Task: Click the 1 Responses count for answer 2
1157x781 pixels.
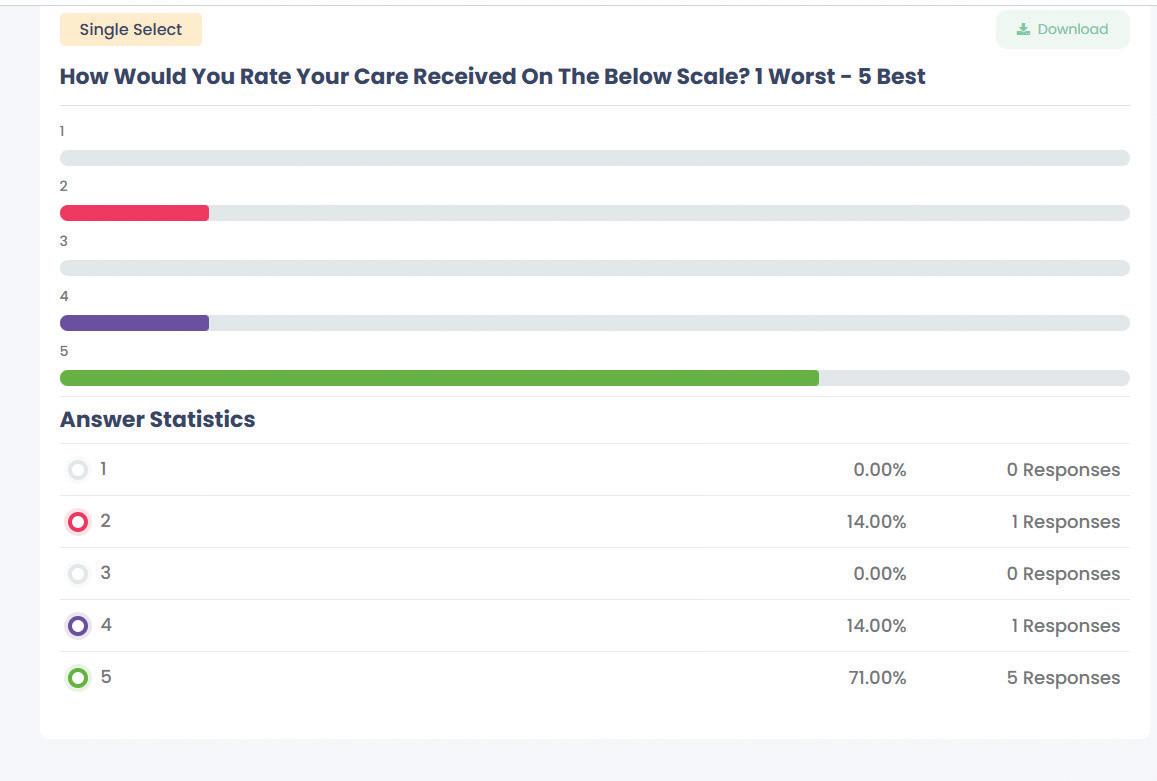Action: click(1065, 522)
